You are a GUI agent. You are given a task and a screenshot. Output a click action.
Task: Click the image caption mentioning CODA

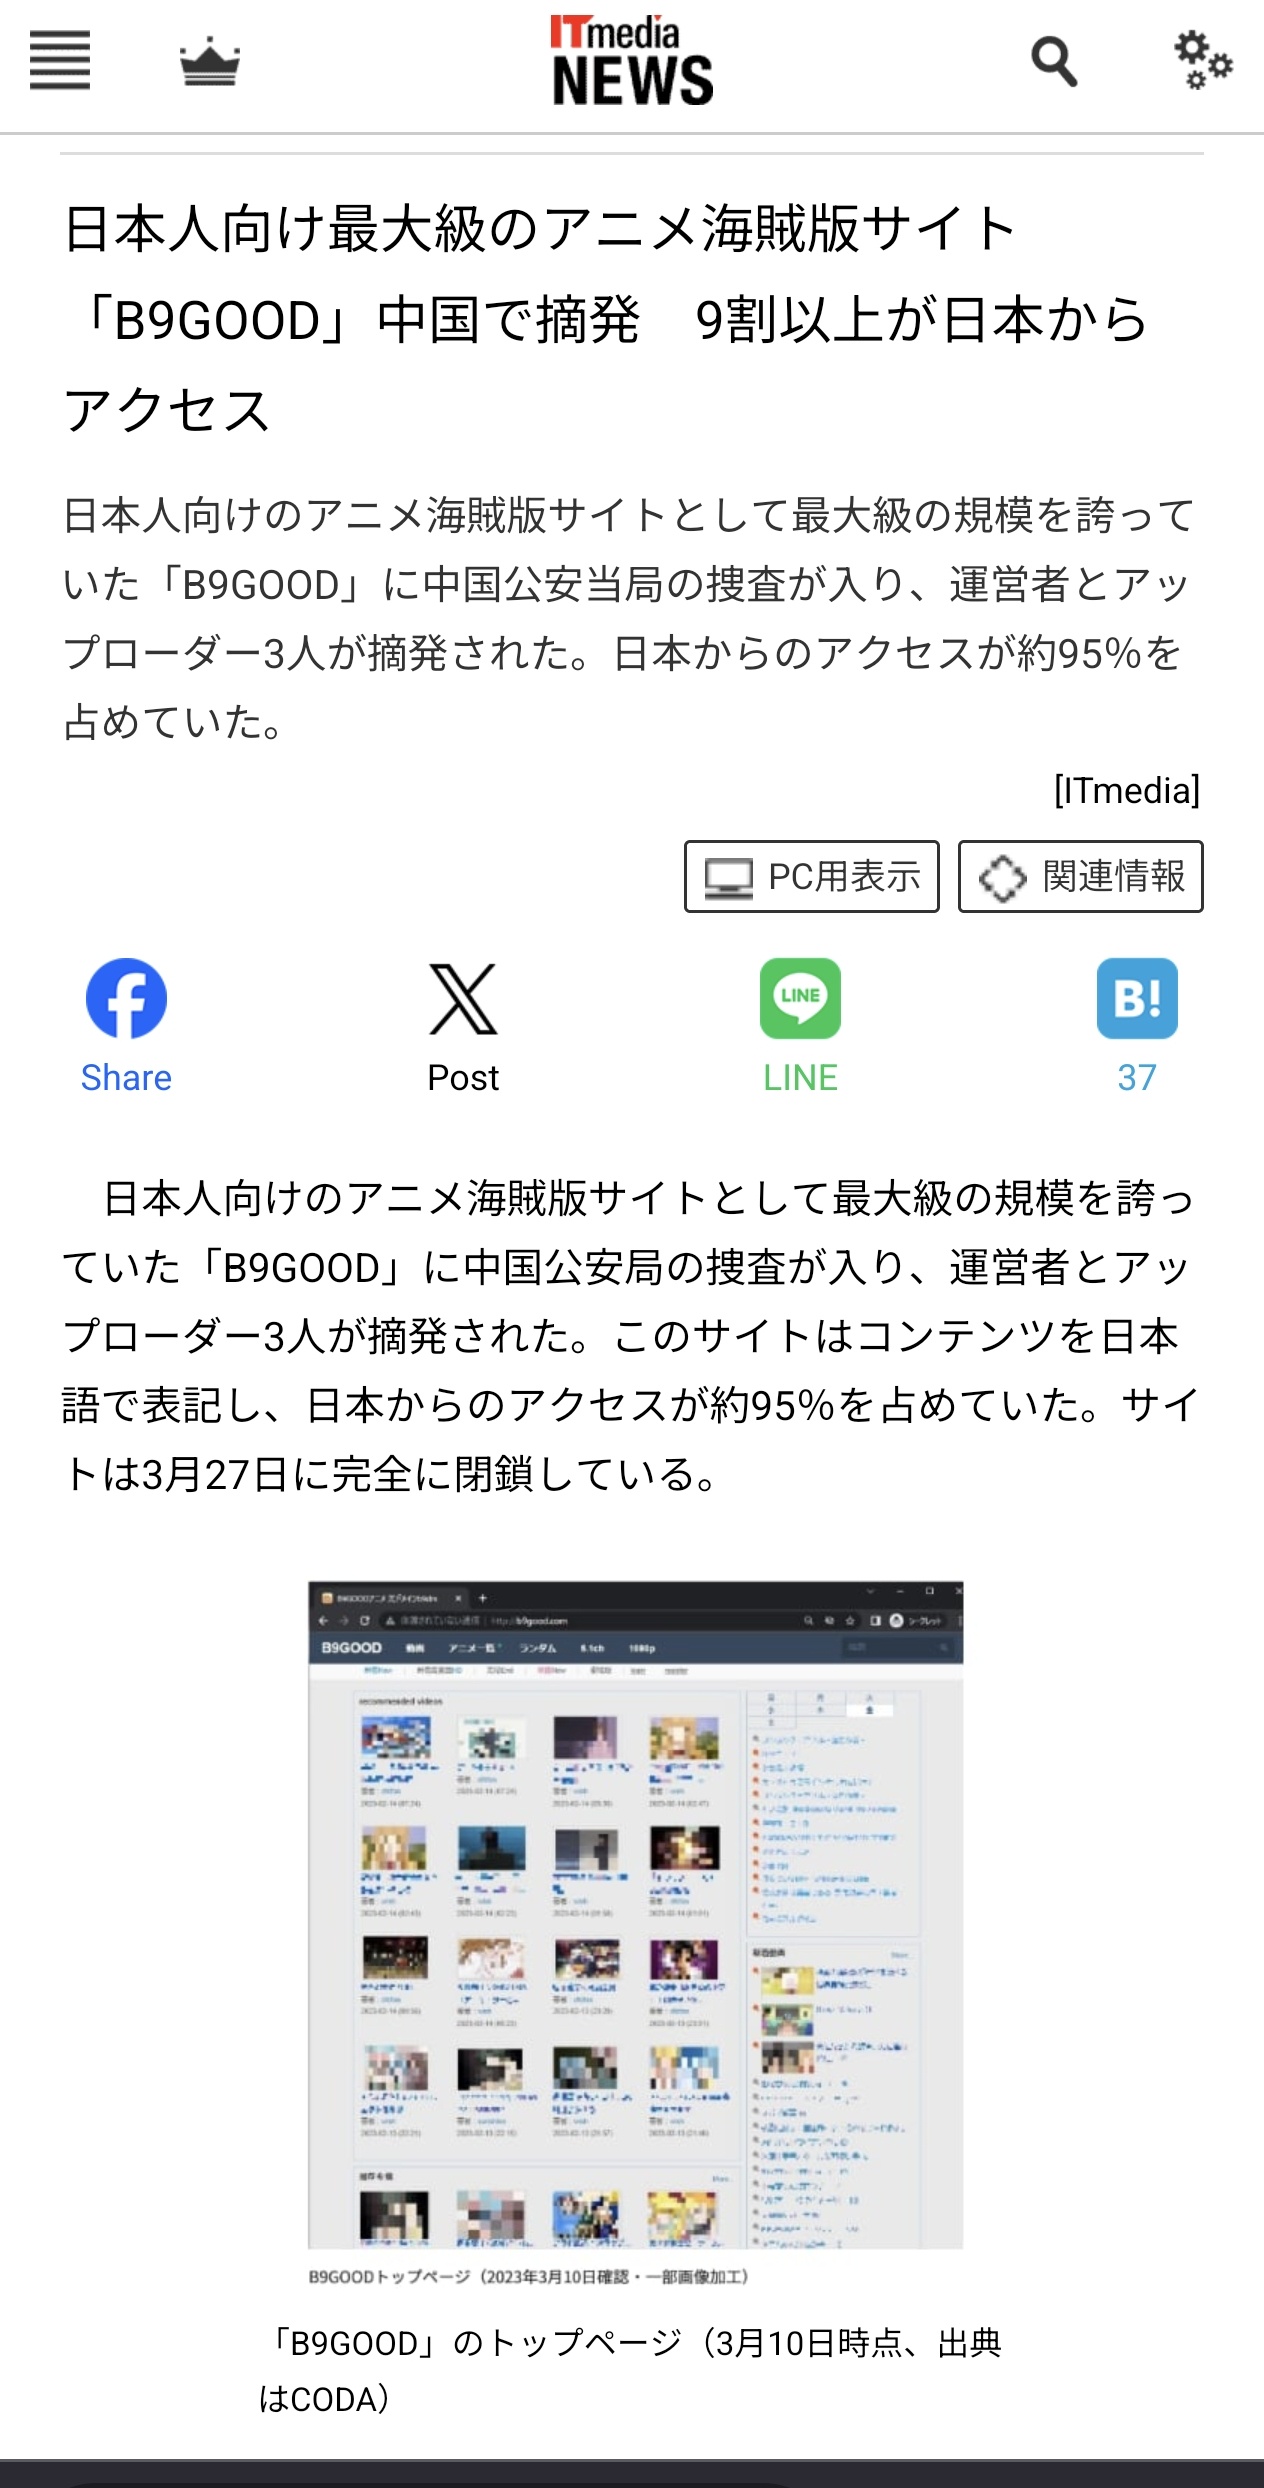coord(630,2370)
